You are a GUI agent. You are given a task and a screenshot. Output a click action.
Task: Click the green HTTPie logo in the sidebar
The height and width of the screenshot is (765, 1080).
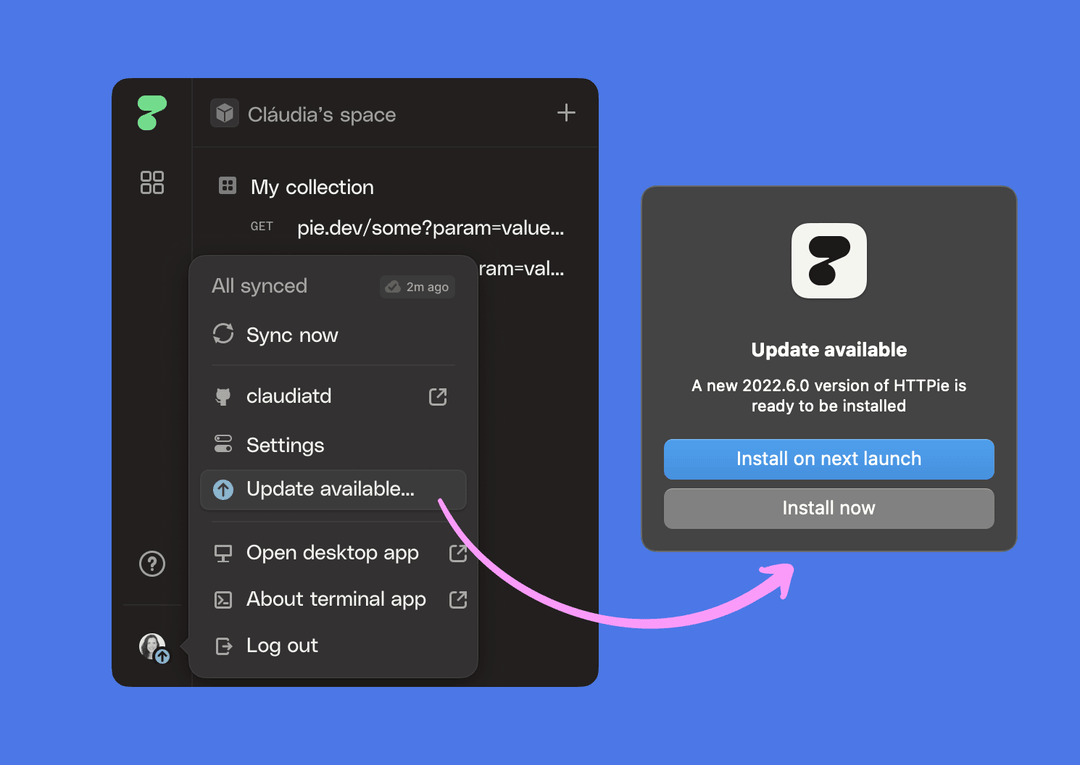[151, 113]
